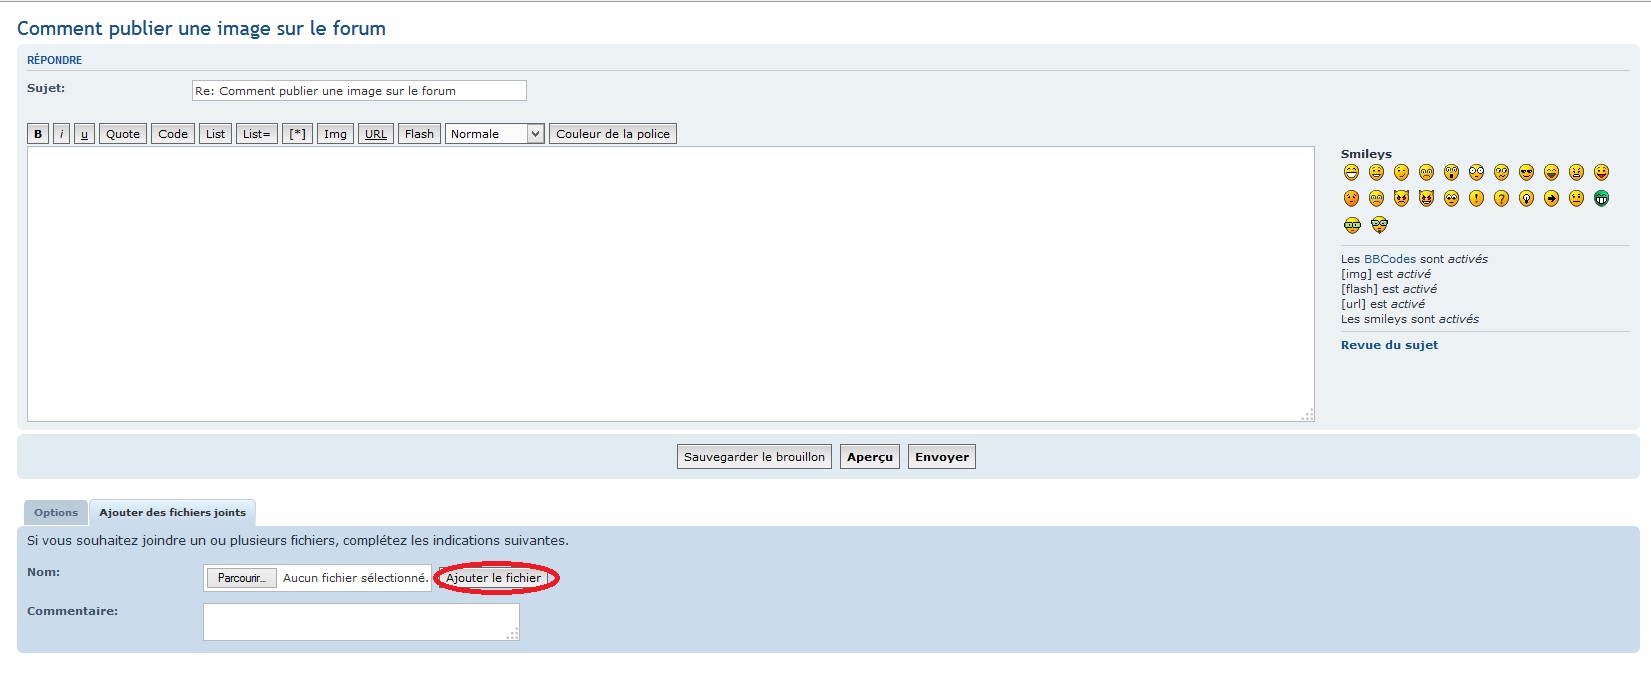Insert the rolling-eyes smiley
This screenshot has height=673, width=1651.
1452,199
